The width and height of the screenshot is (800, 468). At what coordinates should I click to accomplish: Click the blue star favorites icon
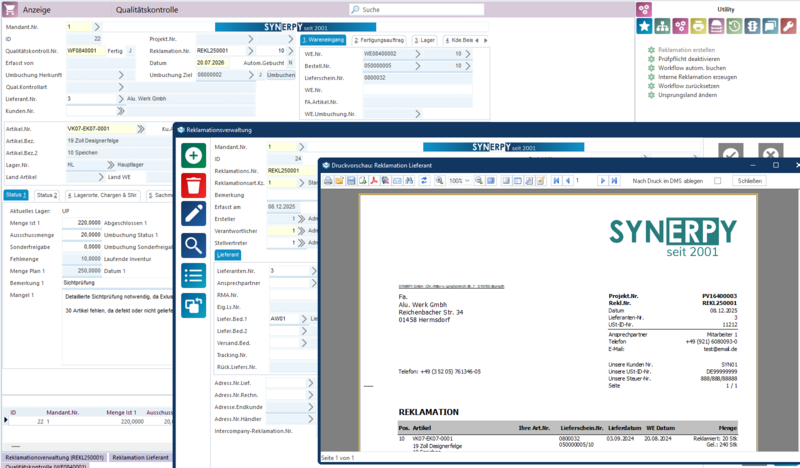(645, 26)
